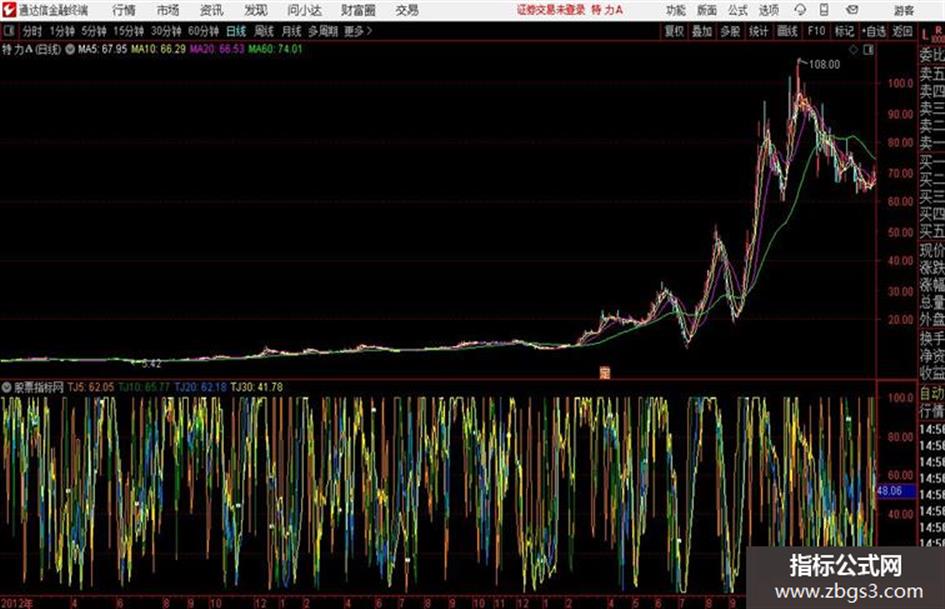Click the 叠加 overlay button

click(702, 31)
